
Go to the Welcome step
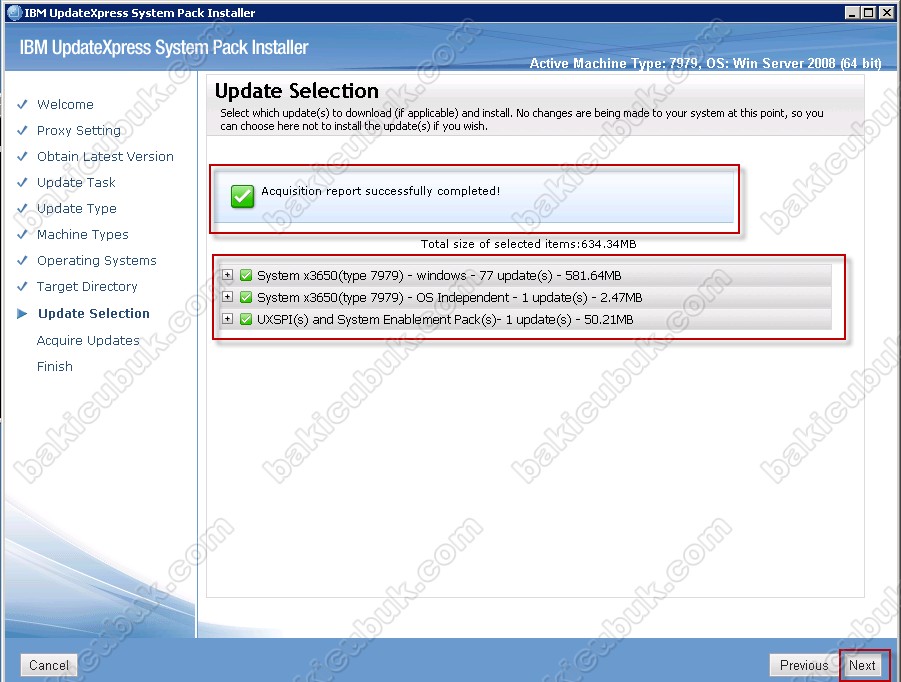click(x=65, y=105)
